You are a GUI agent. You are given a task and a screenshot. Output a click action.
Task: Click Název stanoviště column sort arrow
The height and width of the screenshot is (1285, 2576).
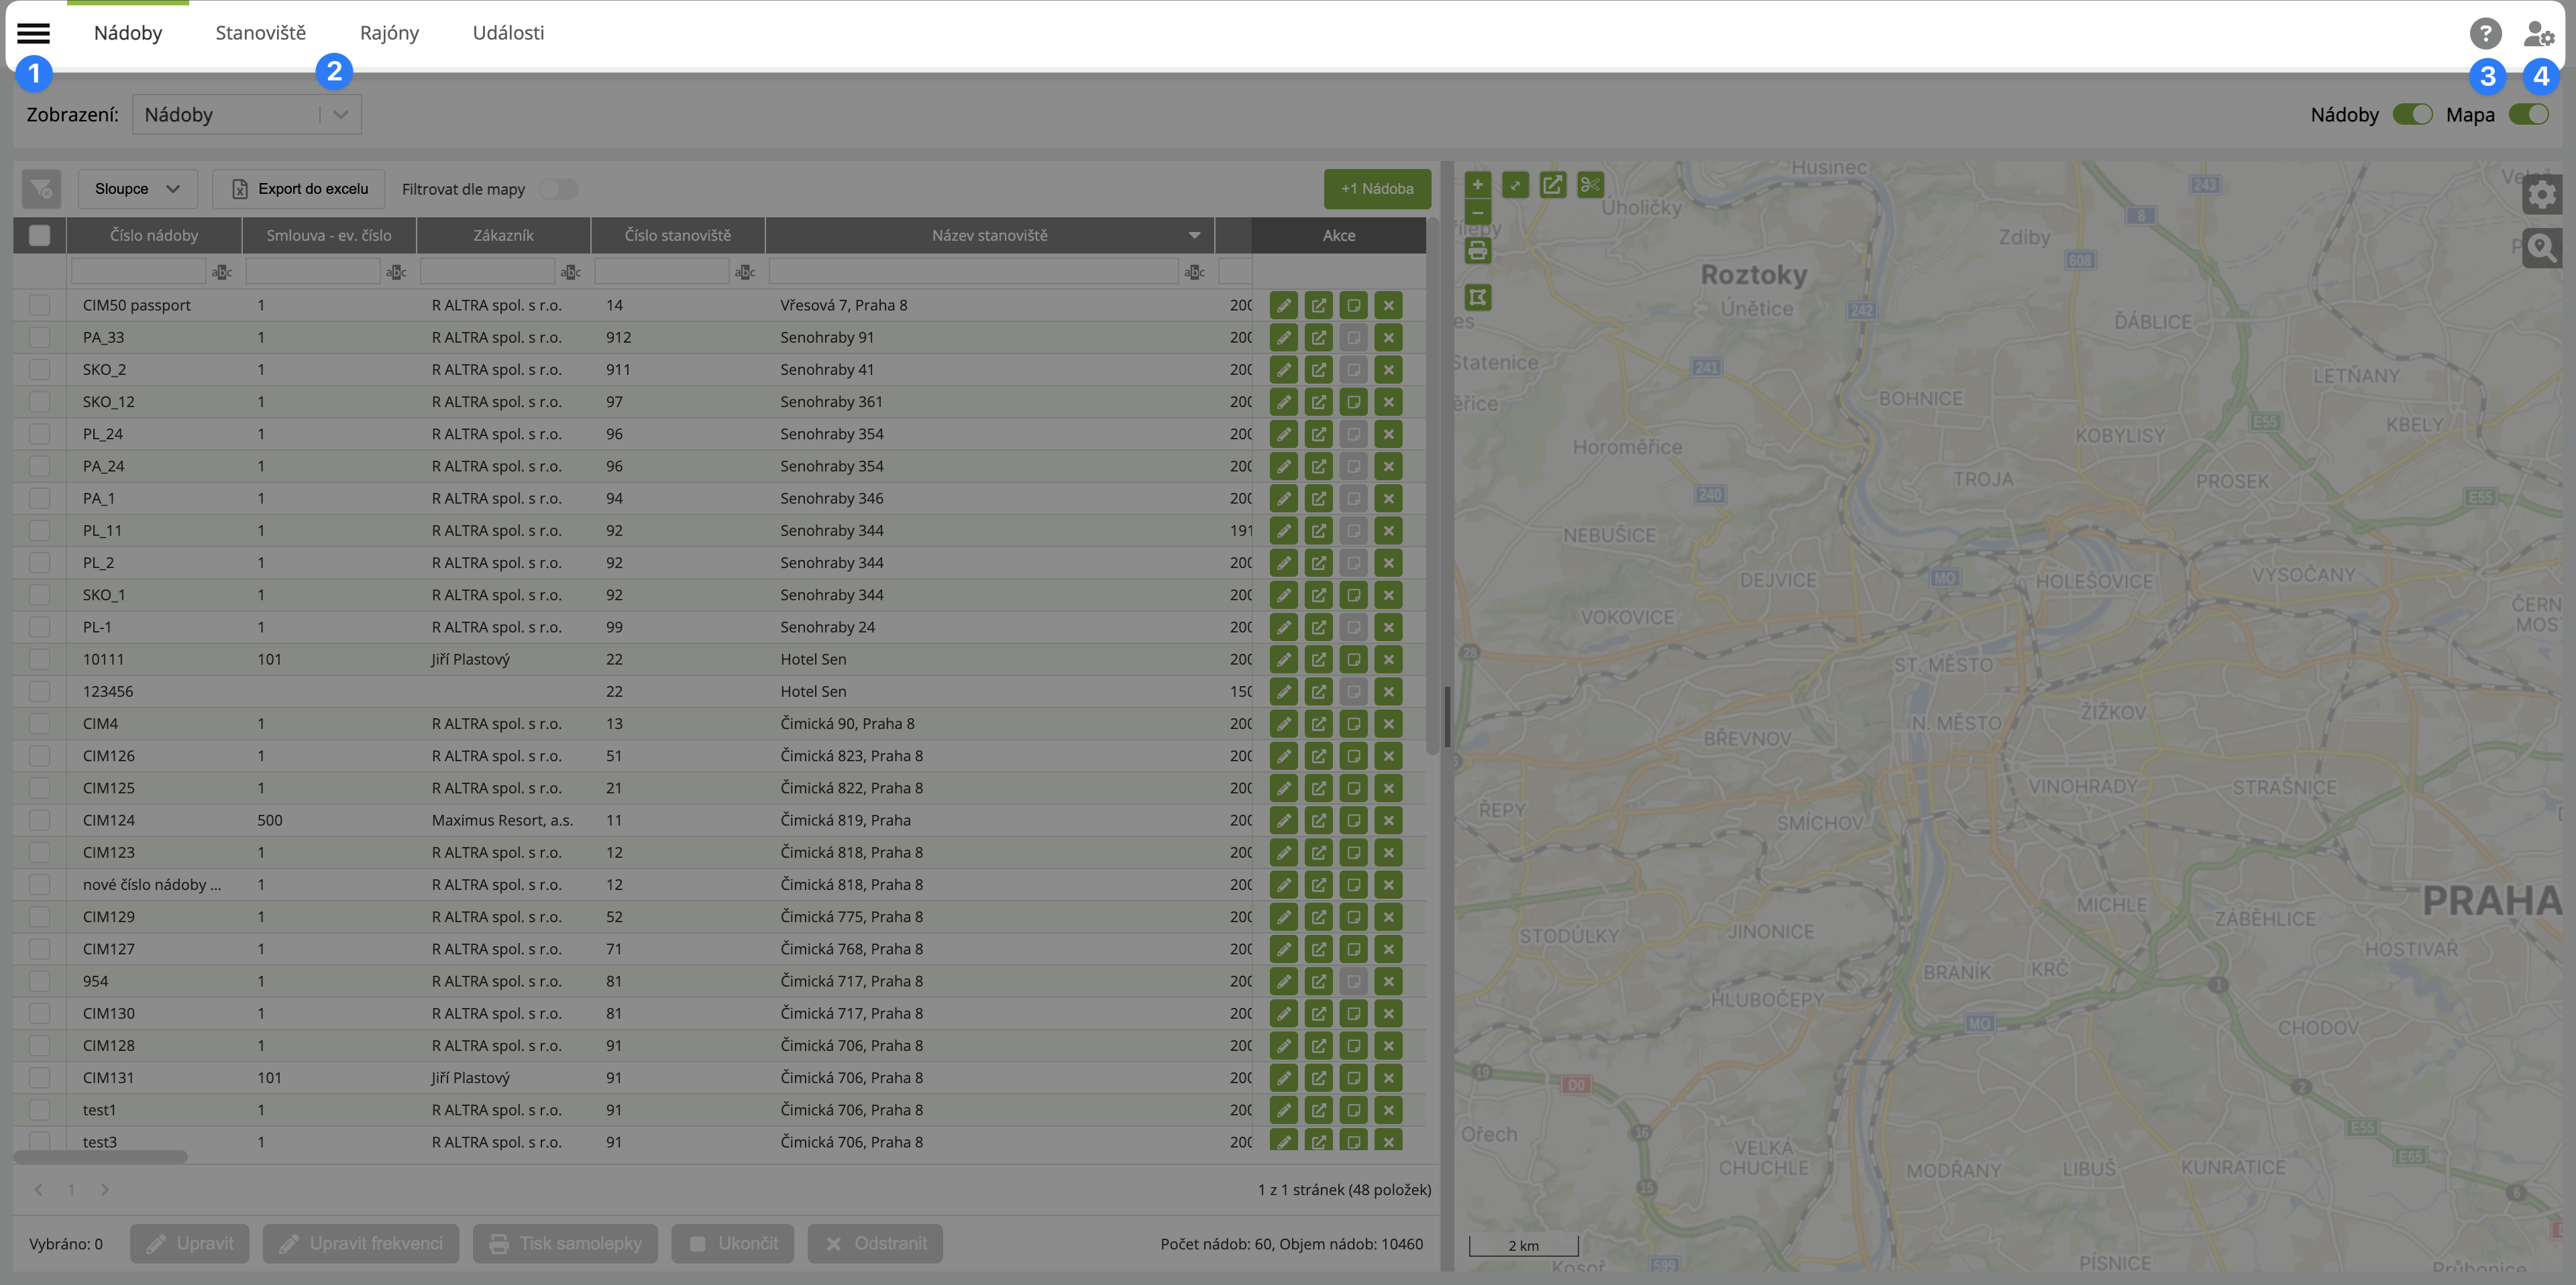click(x=1194, y=236)
